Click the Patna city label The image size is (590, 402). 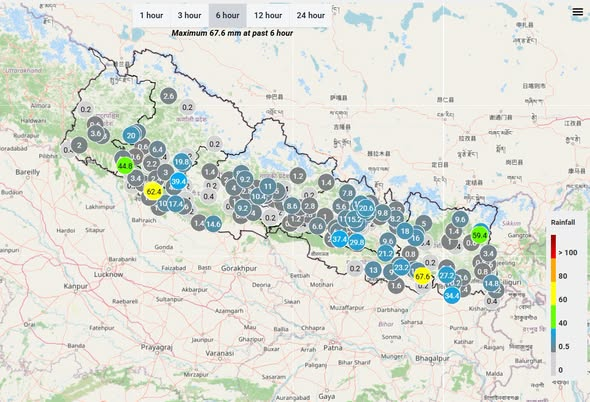click(x=333, y=347)
